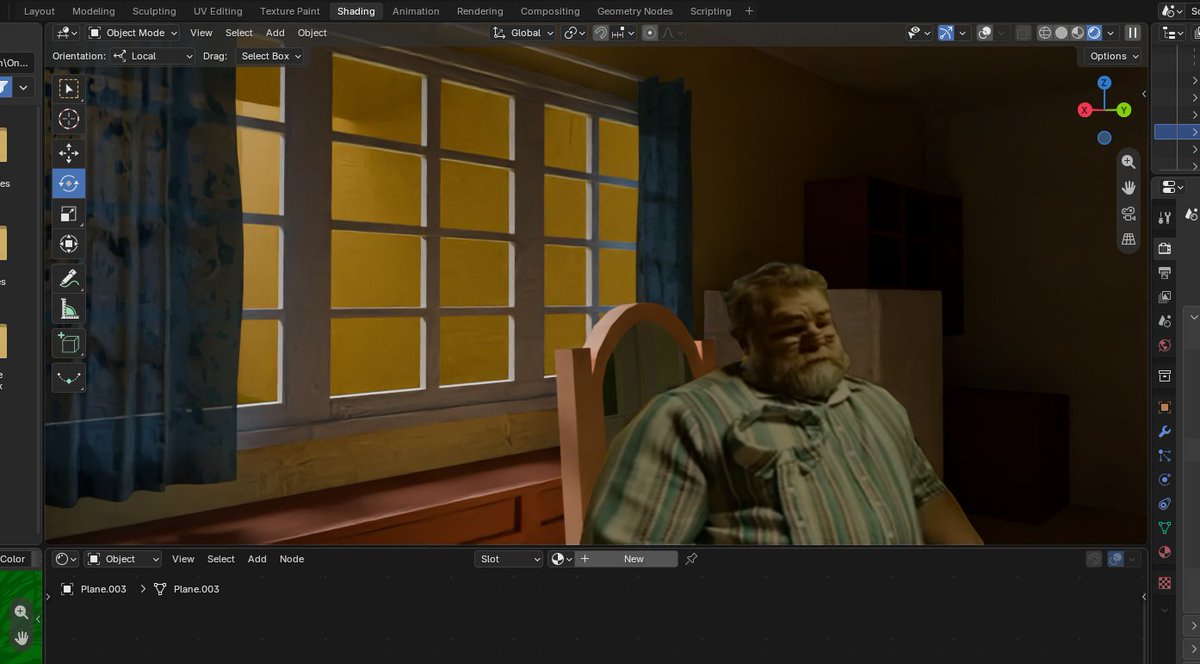Toggle viewport gizmos display

pyautogui.click(x=946, y=33)
